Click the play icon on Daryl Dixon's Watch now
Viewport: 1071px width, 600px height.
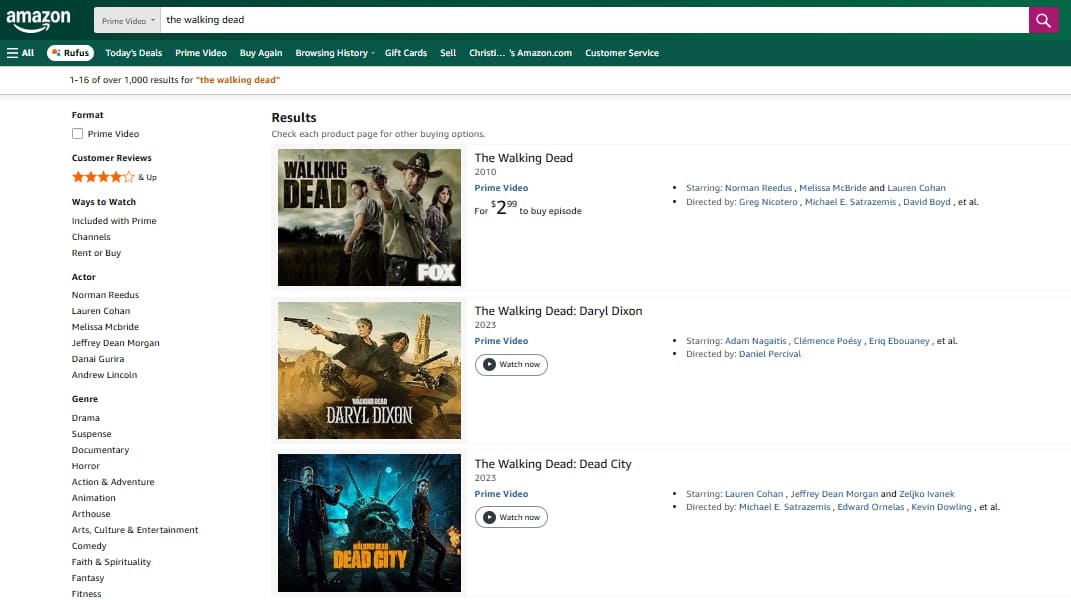pyautogui.click(x=487, y=364)
